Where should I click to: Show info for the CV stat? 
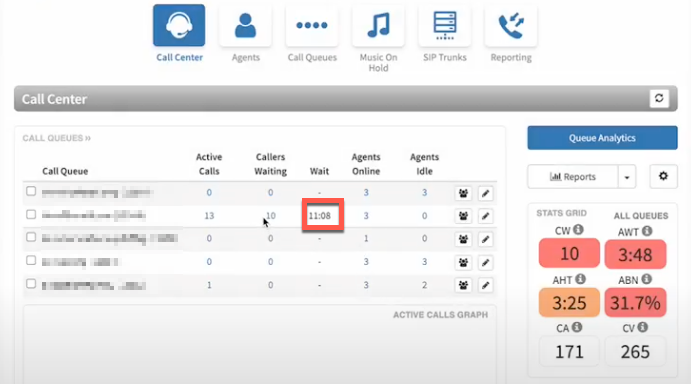click(643, 327)
